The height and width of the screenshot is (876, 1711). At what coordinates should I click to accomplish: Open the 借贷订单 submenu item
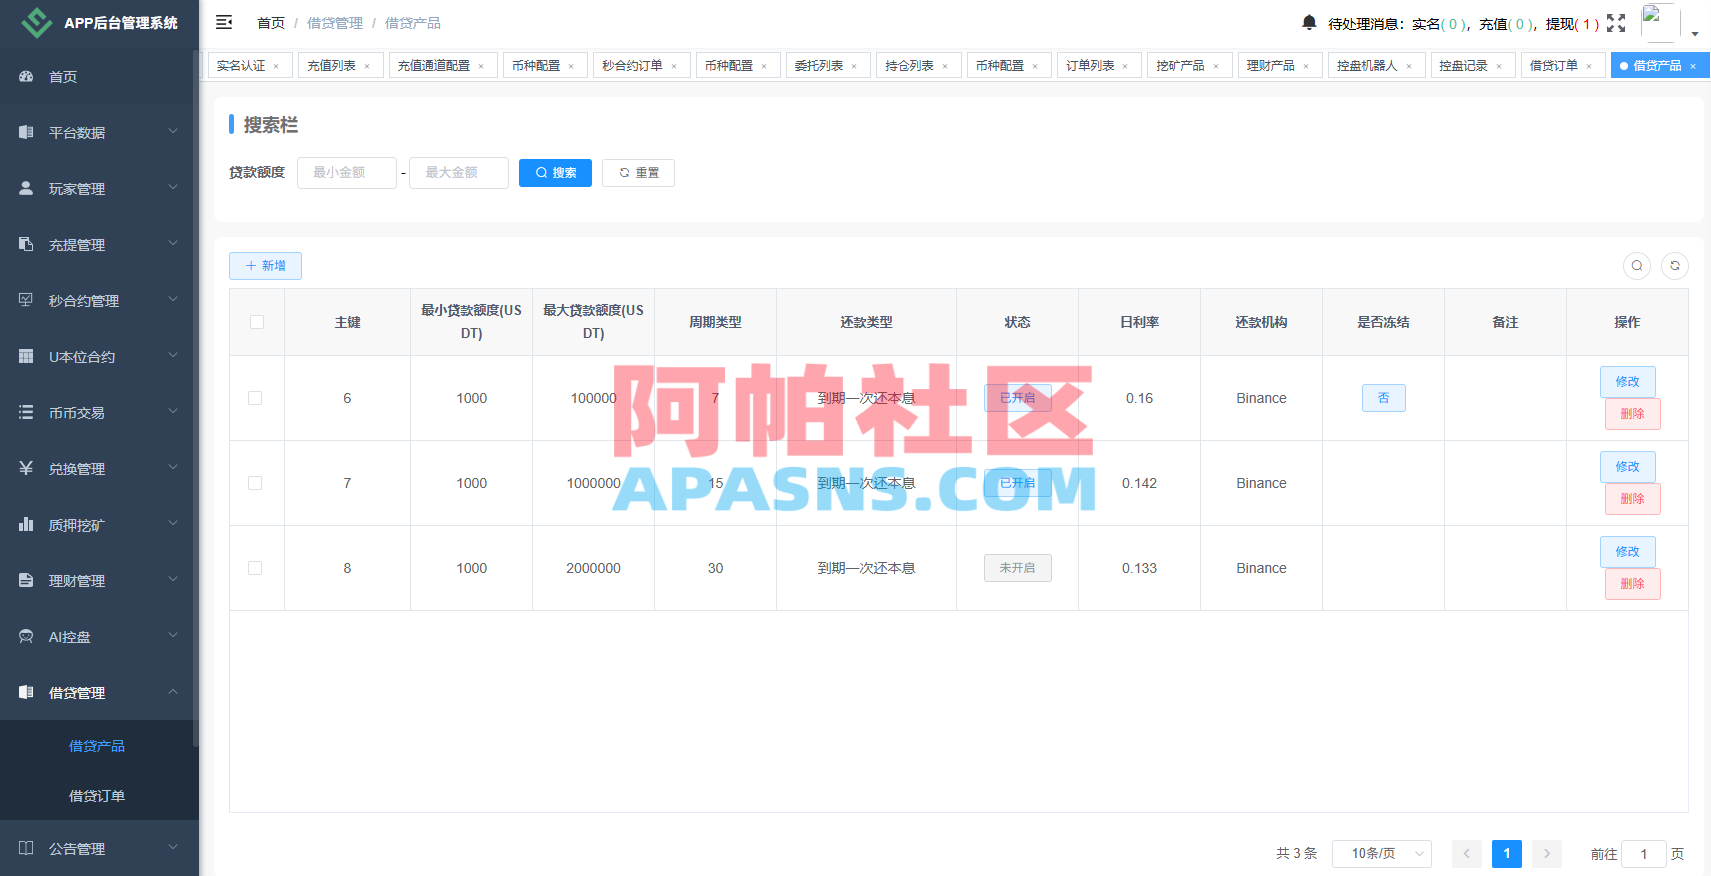(x=97, y=796)
